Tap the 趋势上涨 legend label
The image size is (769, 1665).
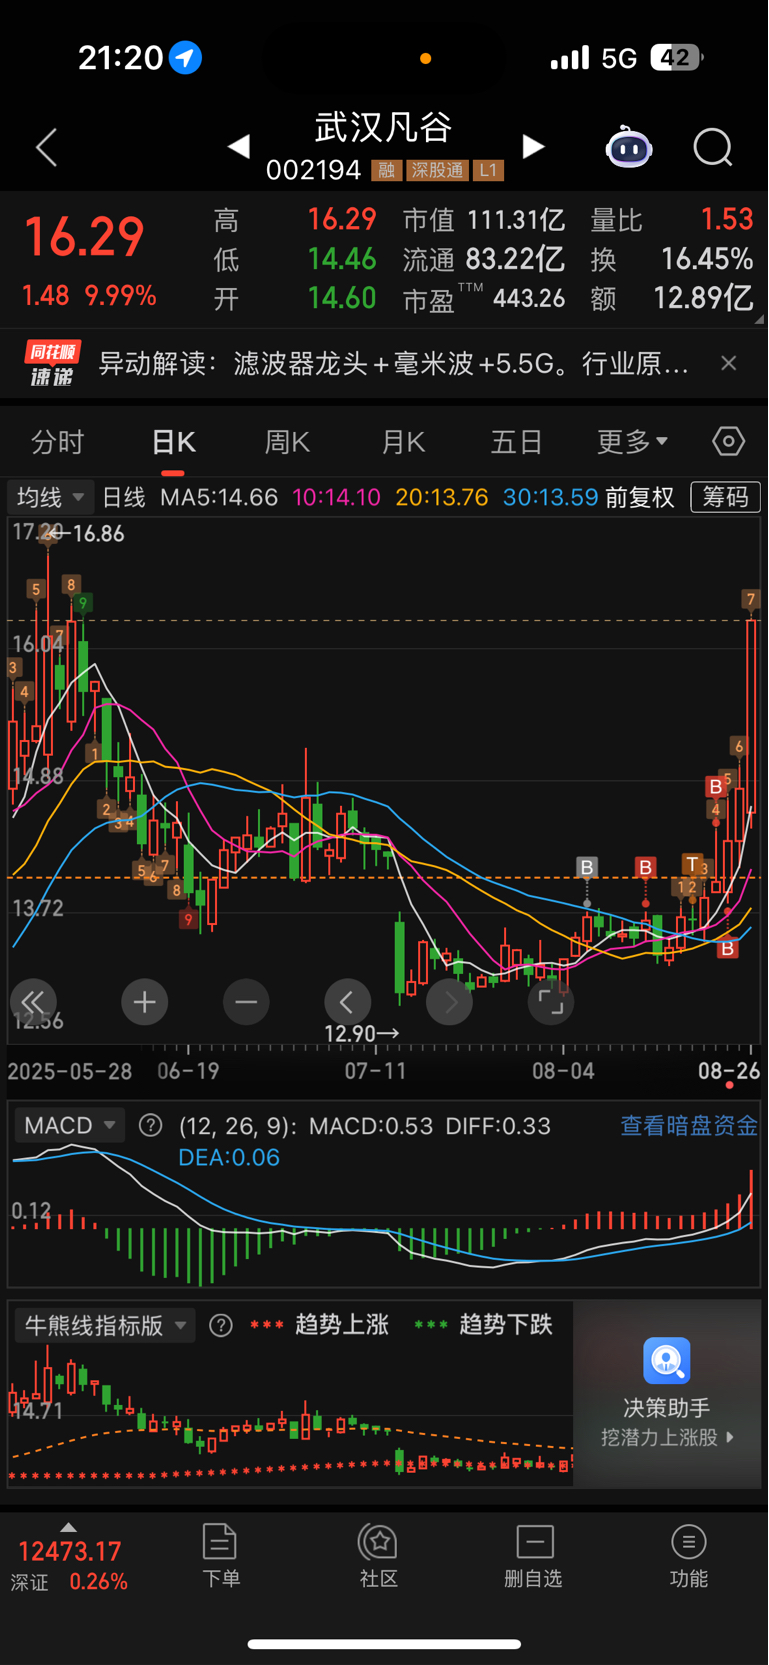coord(342,1325)
